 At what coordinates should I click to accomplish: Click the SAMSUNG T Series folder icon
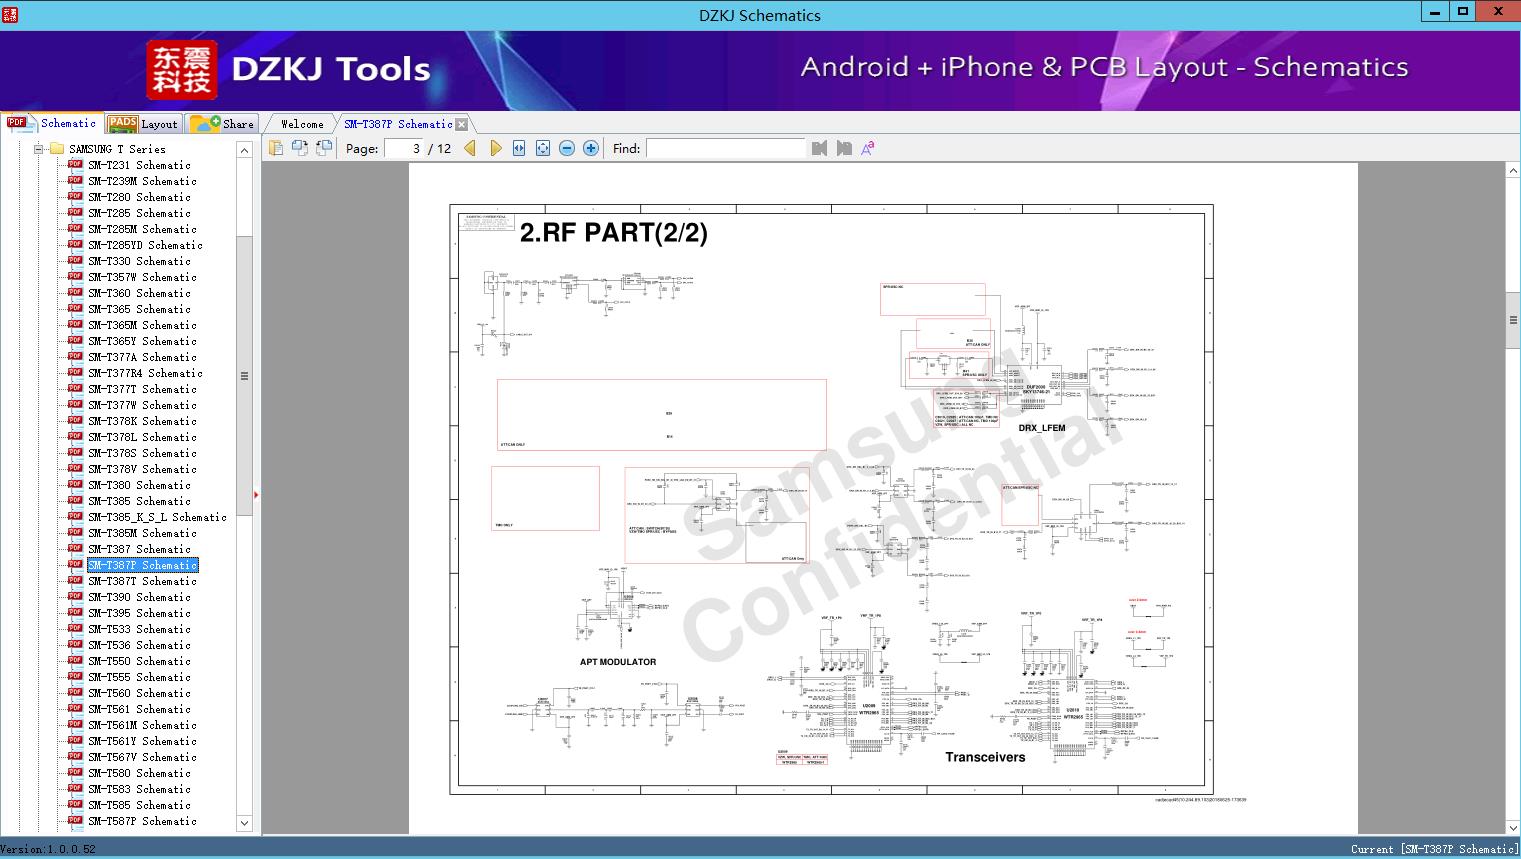point(57,149)
